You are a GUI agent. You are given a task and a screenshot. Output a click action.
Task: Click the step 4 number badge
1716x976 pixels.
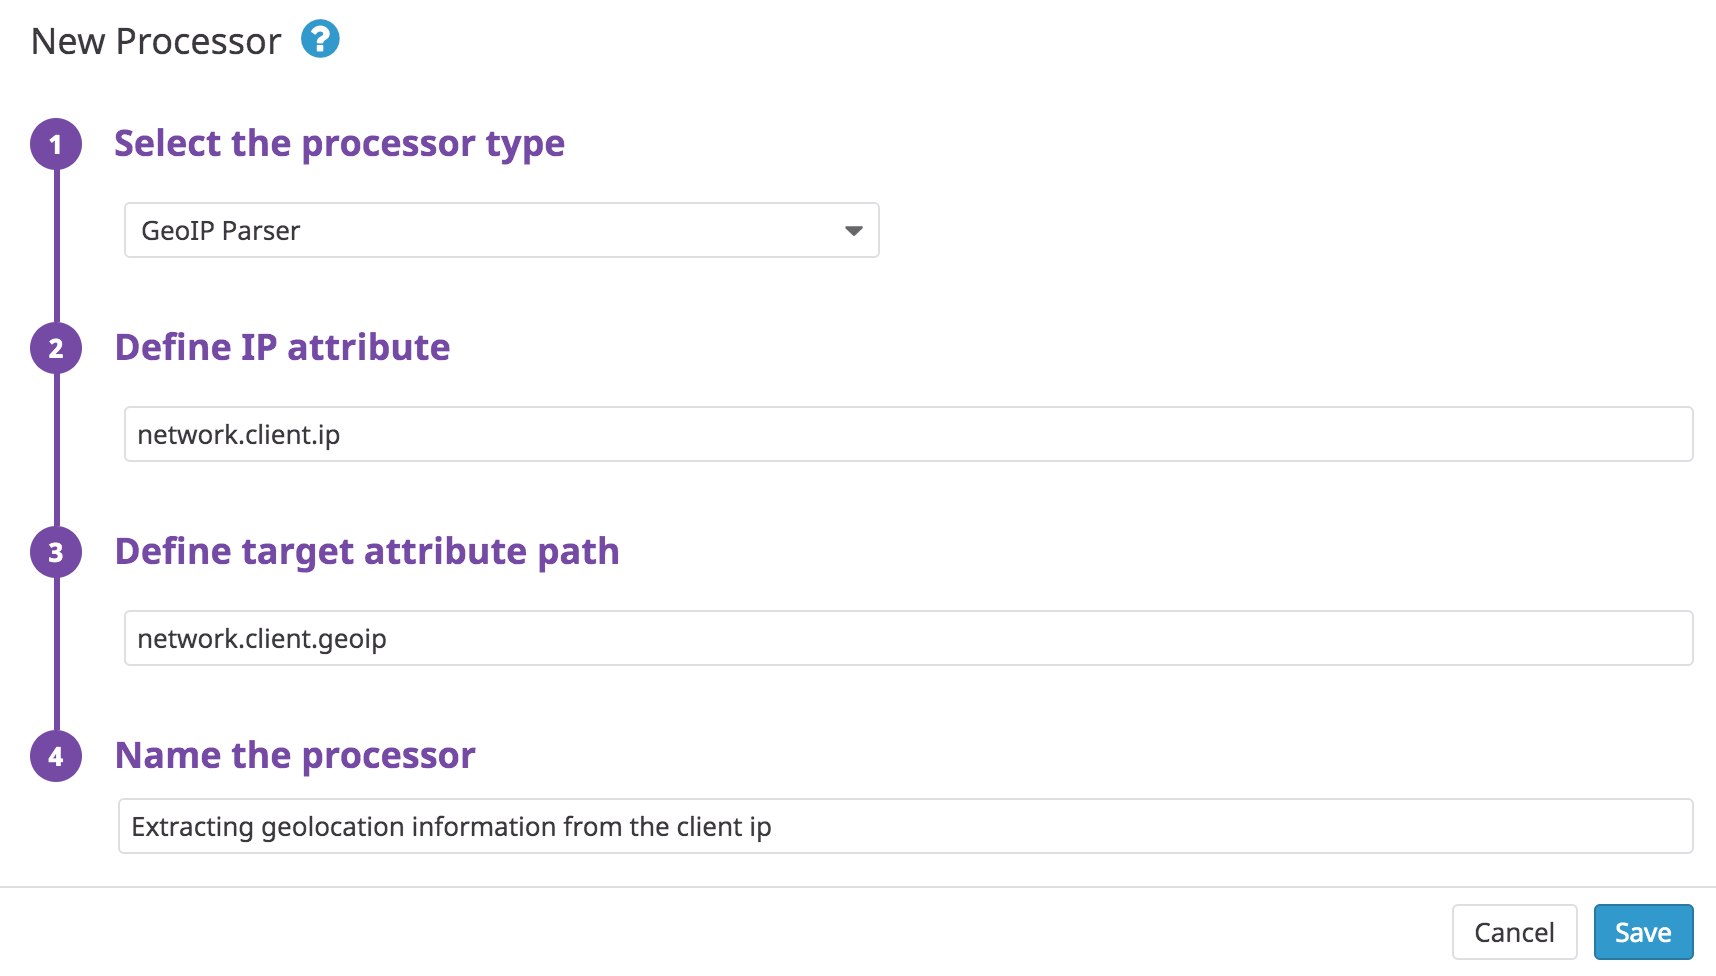click(x=56, y=756)
